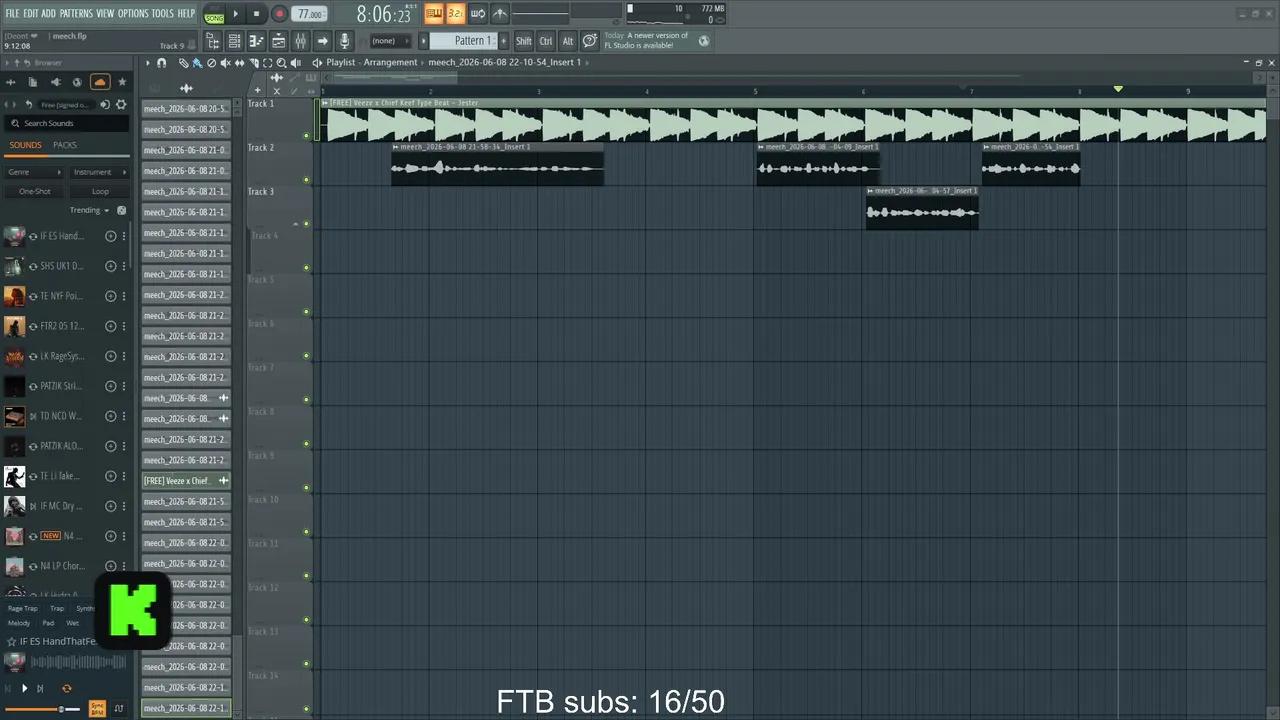Viewport: 1280px width, 720px height.
Task: Toggle the Loop filter
Action: [100, 191]
